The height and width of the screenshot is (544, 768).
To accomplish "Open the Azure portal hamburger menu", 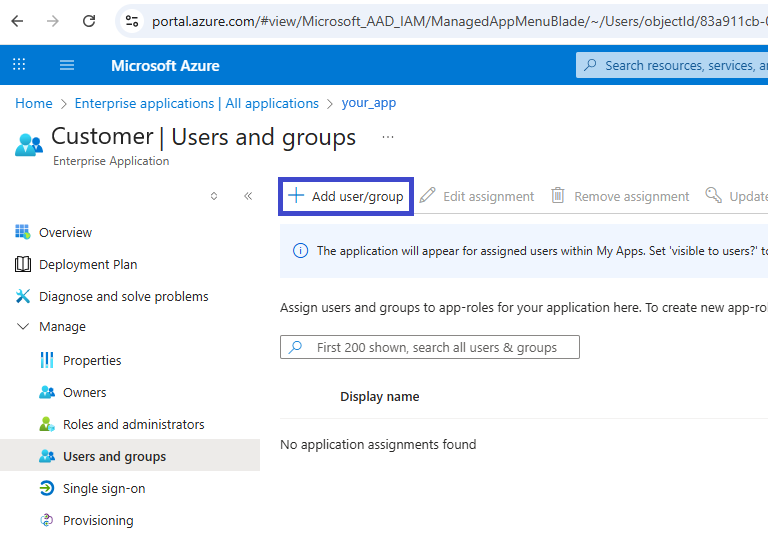I will (x=67, y=65).
